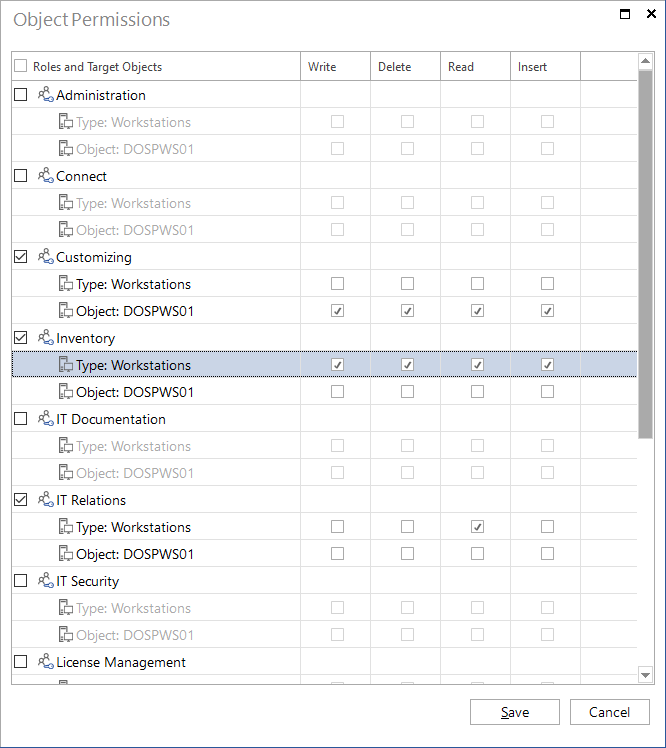Select the Inventory role row label
The width and height of the screenshot is (666, 748).
85,338
